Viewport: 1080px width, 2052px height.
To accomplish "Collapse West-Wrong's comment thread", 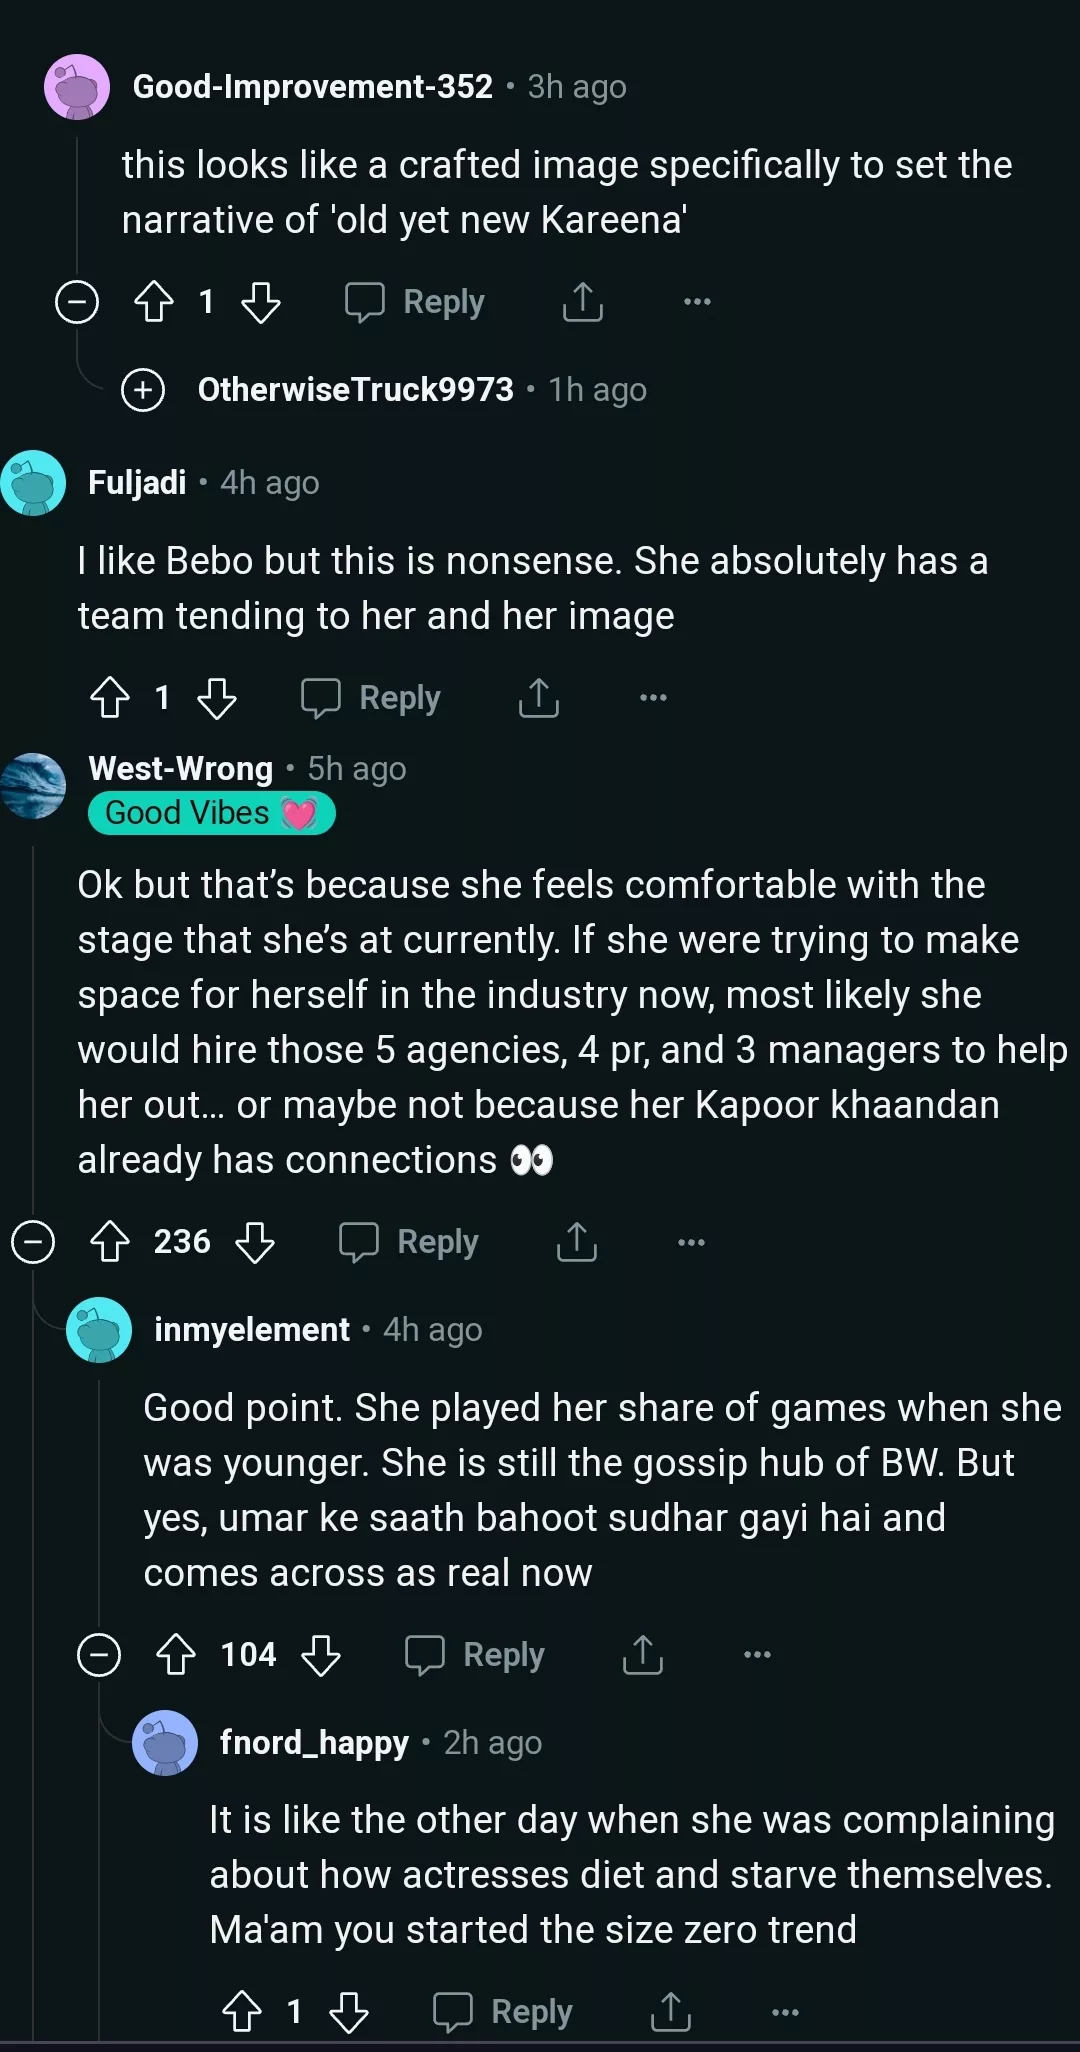I will [33, 1242].
